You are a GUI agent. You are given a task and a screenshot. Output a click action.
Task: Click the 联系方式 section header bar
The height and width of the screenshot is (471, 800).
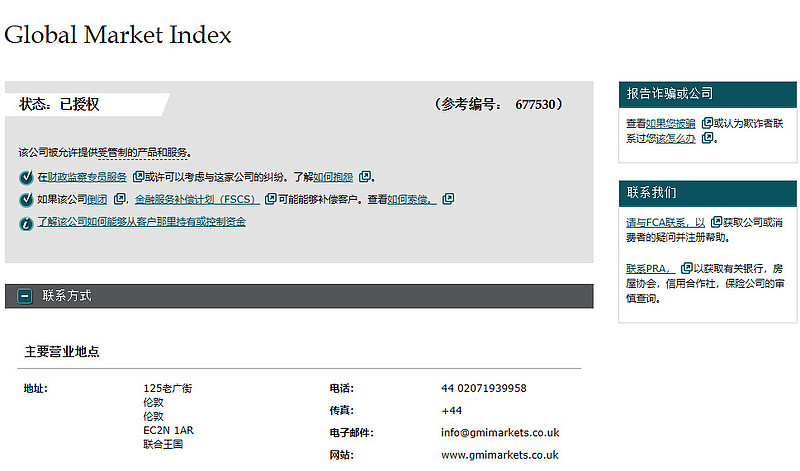tap(299, 296)
